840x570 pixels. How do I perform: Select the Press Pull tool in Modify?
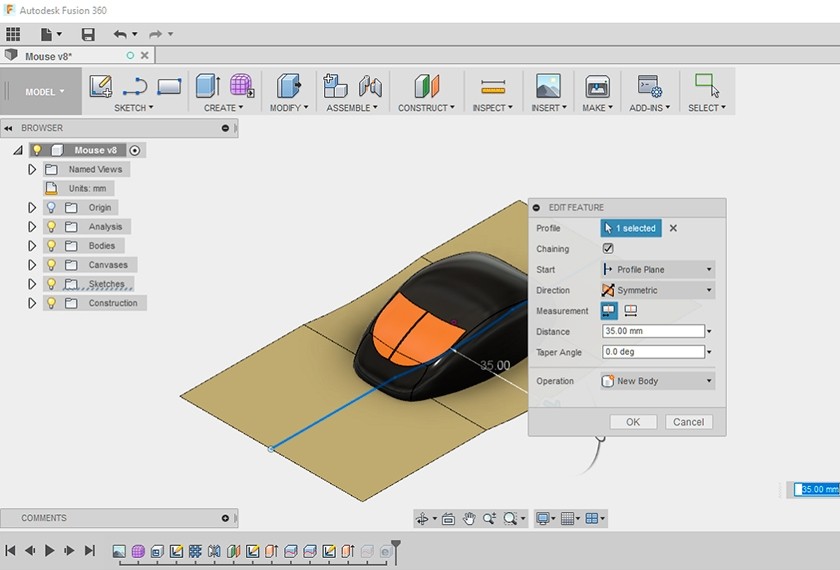pos(288,86)
